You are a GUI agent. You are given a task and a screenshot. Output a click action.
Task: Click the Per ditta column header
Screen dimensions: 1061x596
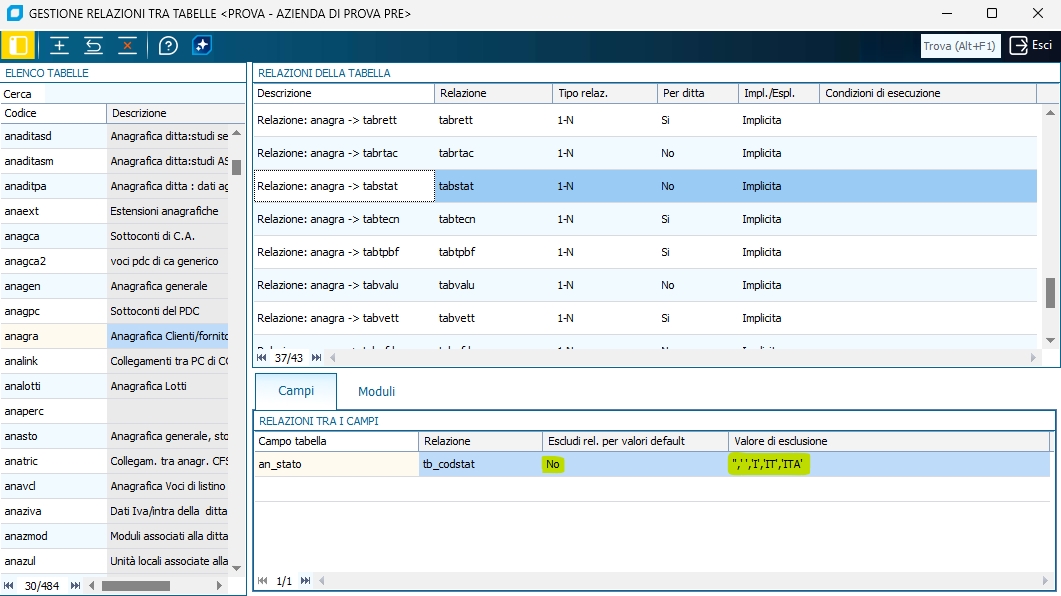683,93
